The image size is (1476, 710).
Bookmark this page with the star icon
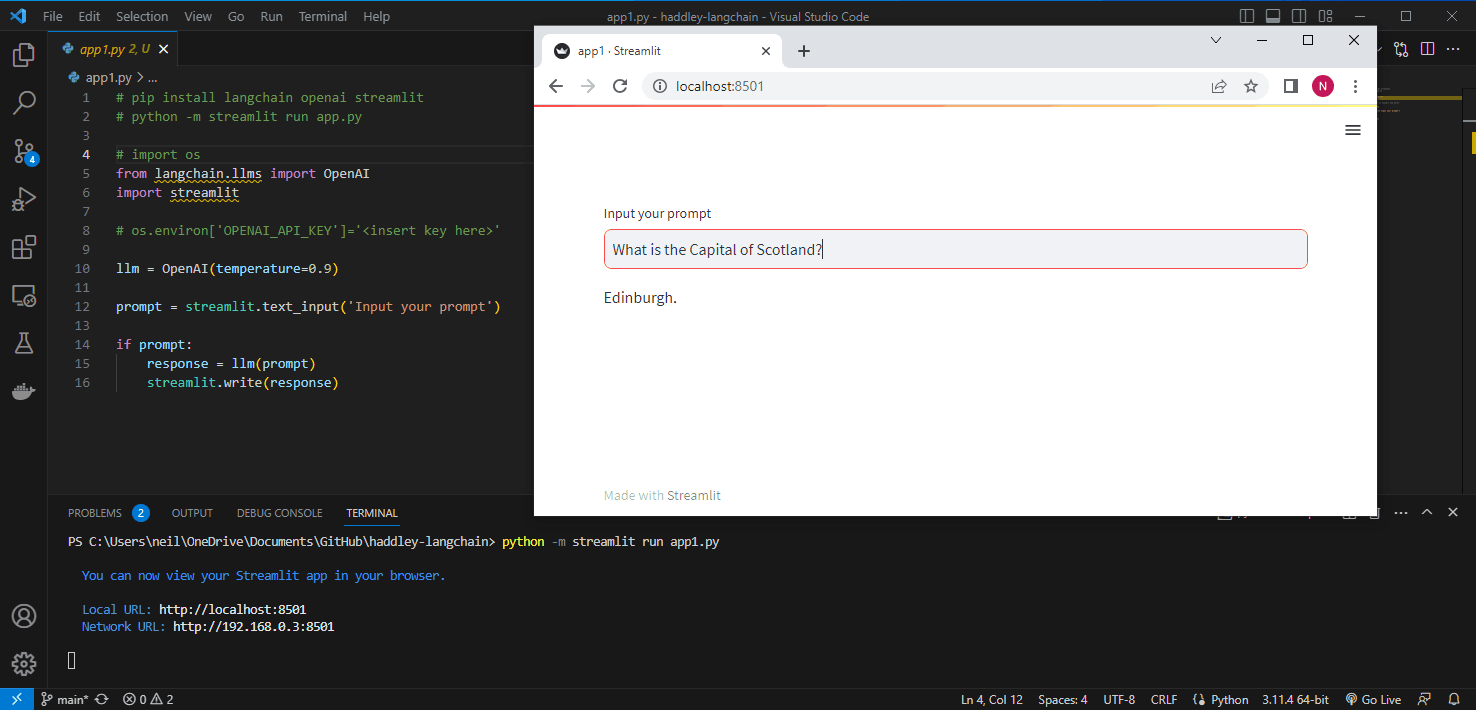click(x=1250, y=86)
